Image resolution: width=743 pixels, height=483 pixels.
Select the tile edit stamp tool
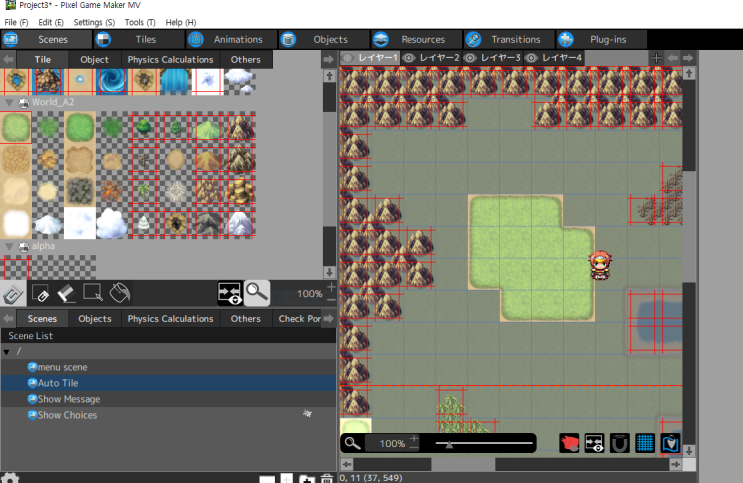coord(40,294)
